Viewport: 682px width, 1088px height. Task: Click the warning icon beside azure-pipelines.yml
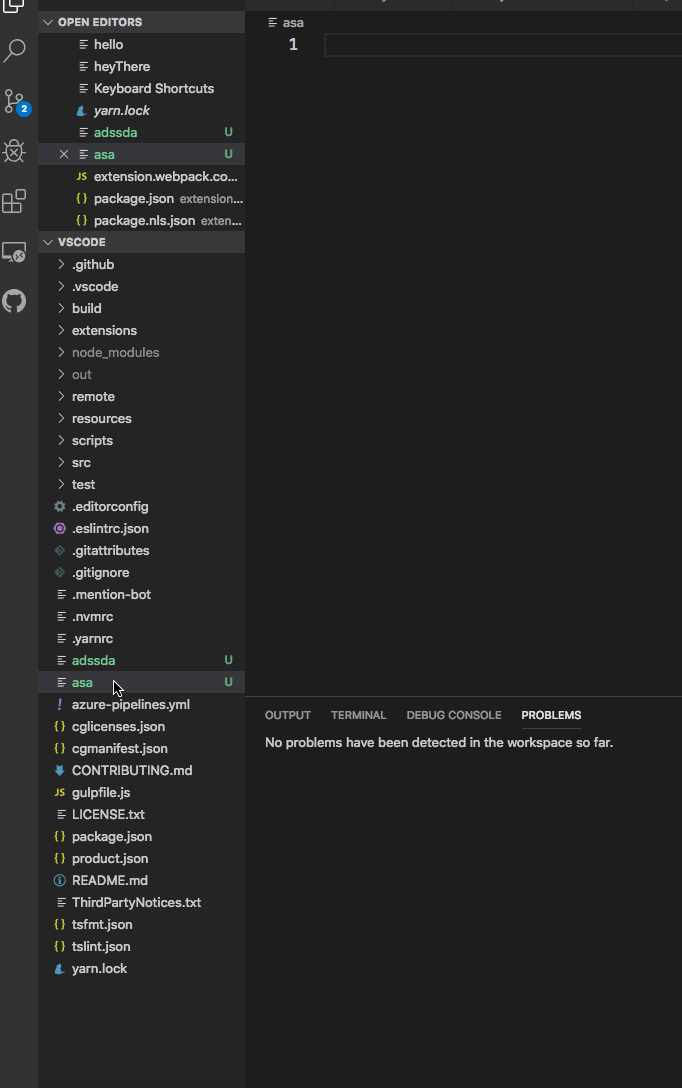59,704
